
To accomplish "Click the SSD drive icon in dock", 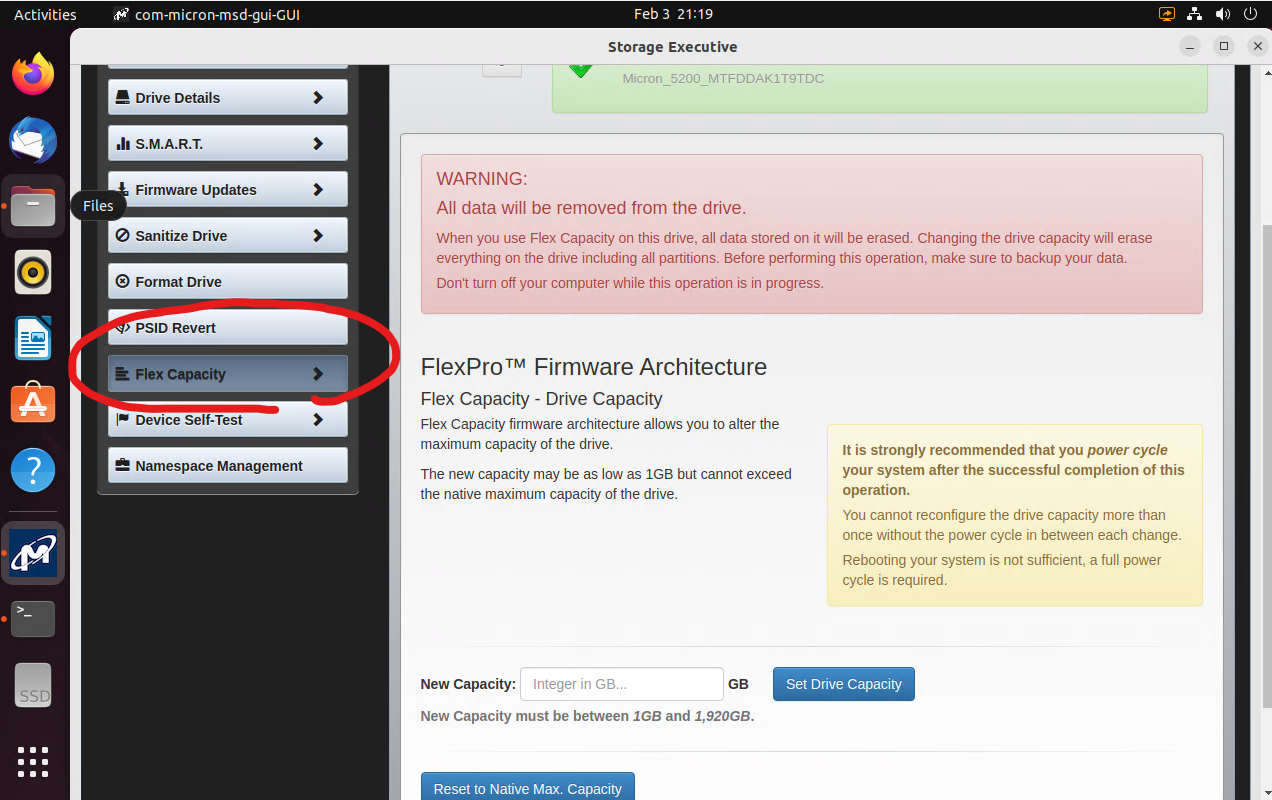I will [x=33, y=685].
